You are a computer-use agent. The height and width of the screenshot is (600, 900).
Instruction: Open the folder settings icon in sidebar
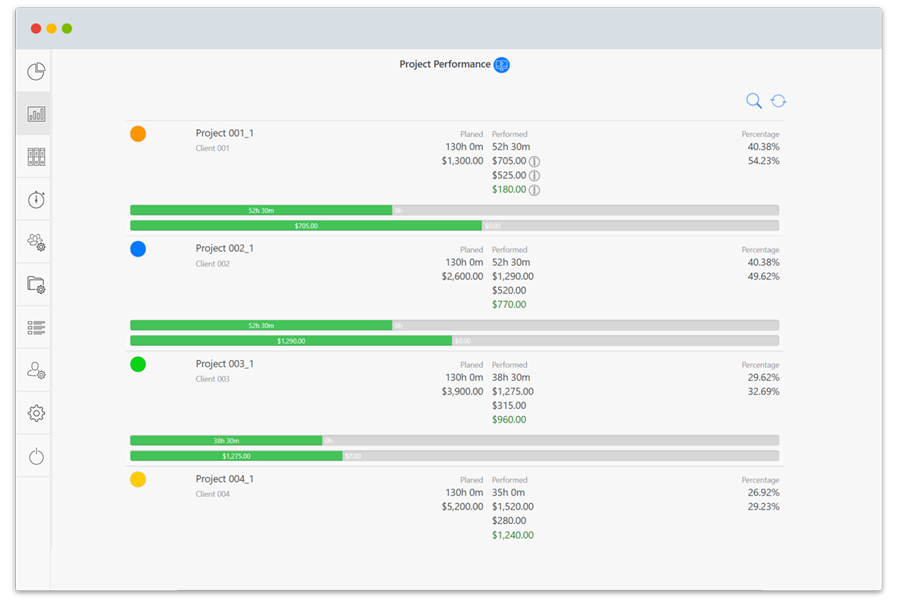coord(36,285)
